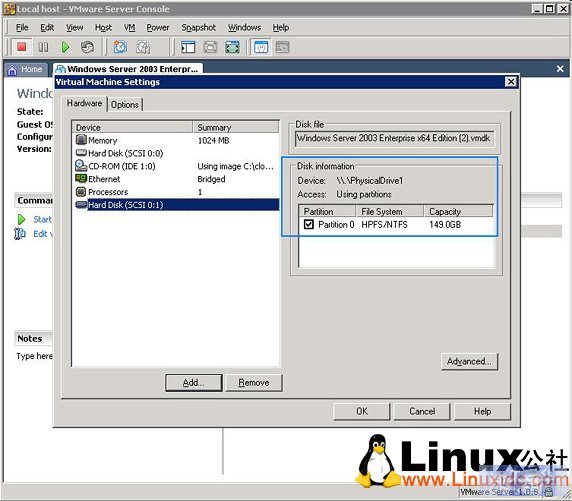Screen dimensions: 572x501
Task: Open the VM menu
Action: click(130, 27)
